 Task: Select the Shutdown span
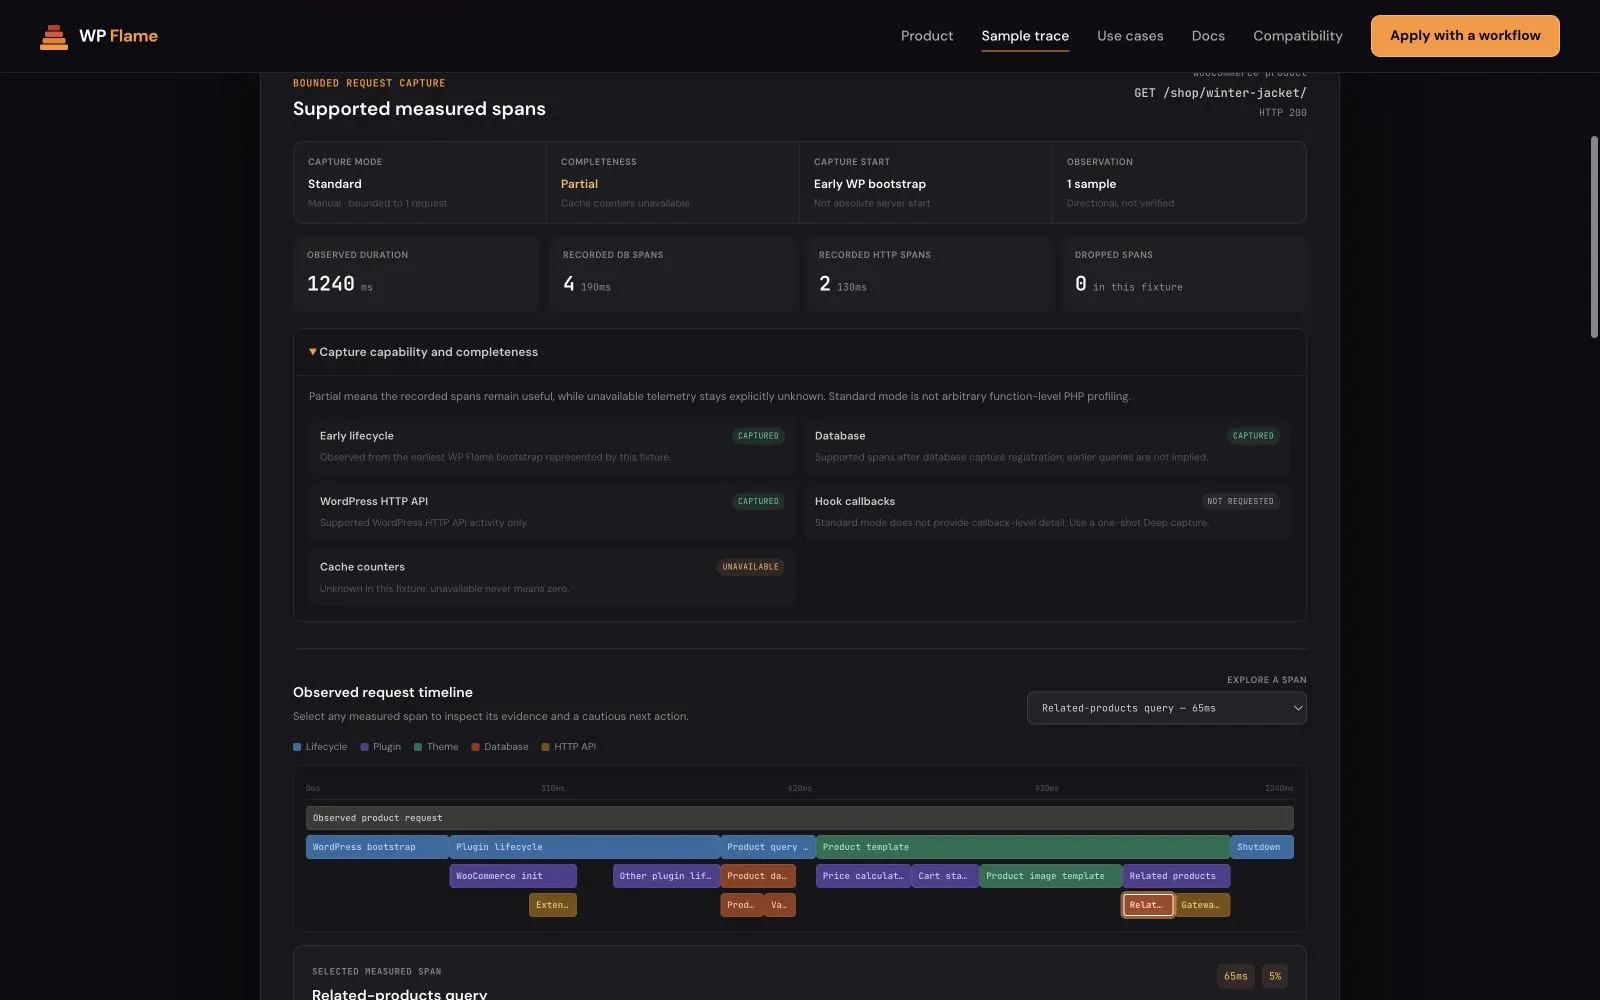[1261, 847]
